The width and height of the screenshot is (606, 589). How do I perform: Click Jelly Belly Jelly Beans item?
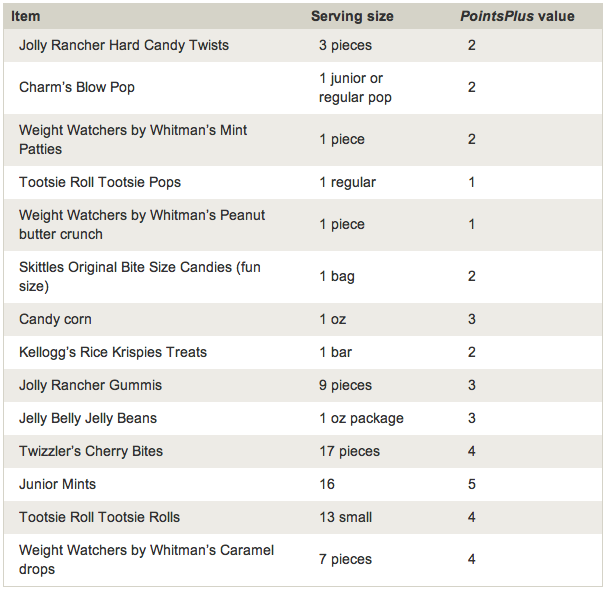(88, 418)
